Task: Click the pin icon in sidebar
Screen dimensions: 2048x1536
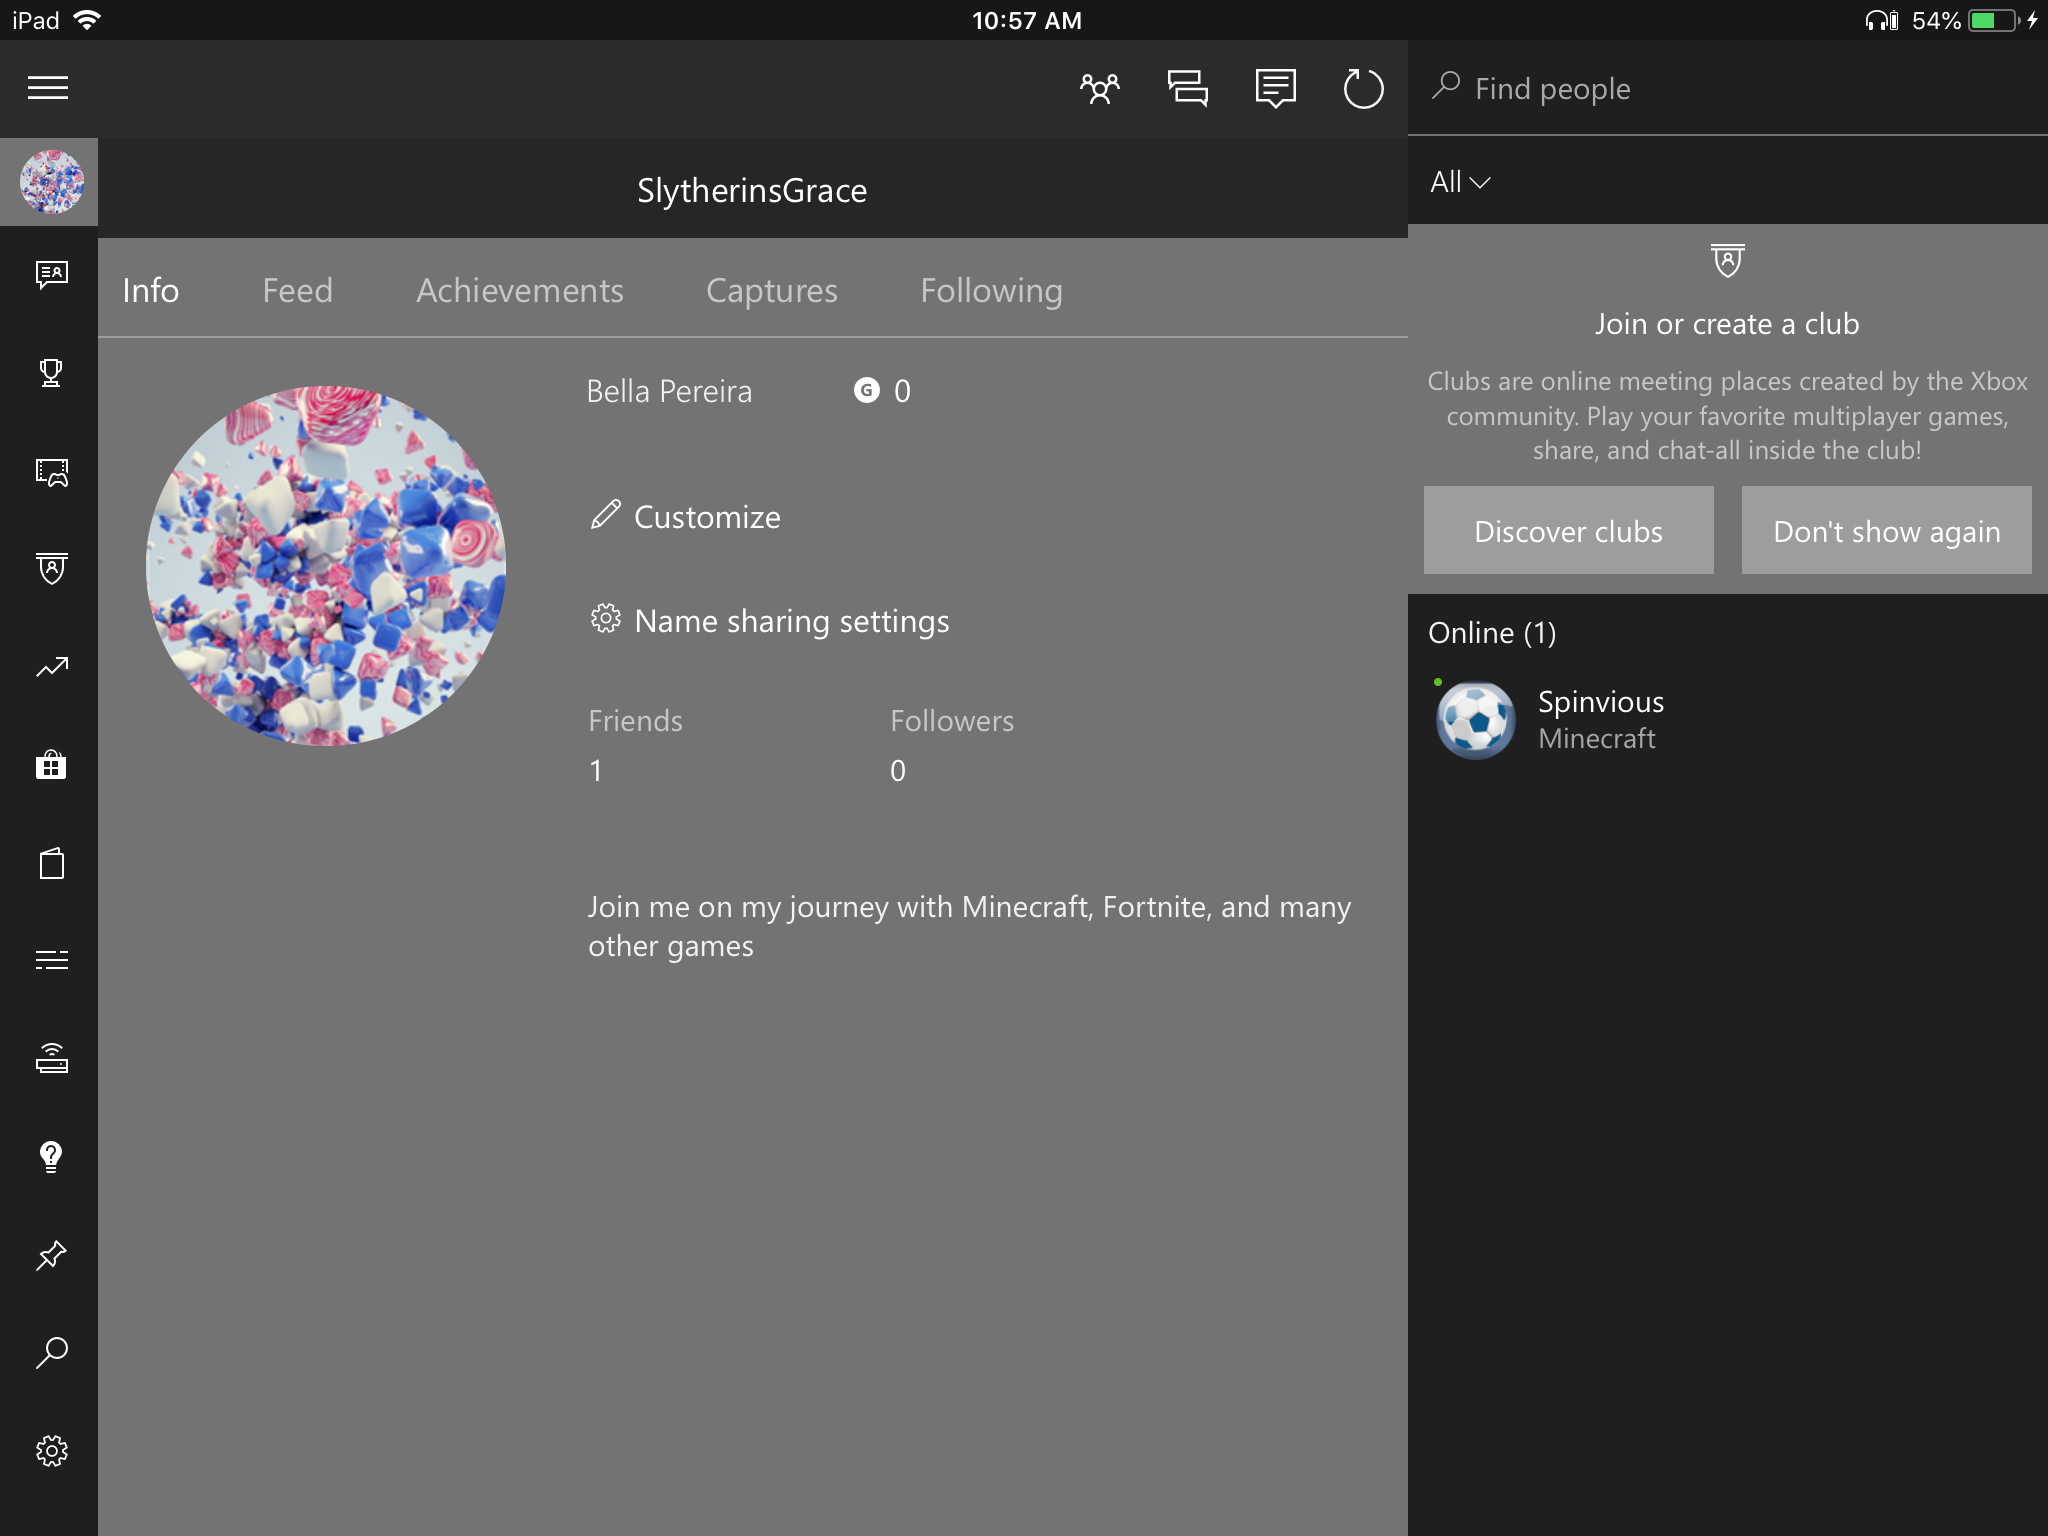Action: (51, 1255)
